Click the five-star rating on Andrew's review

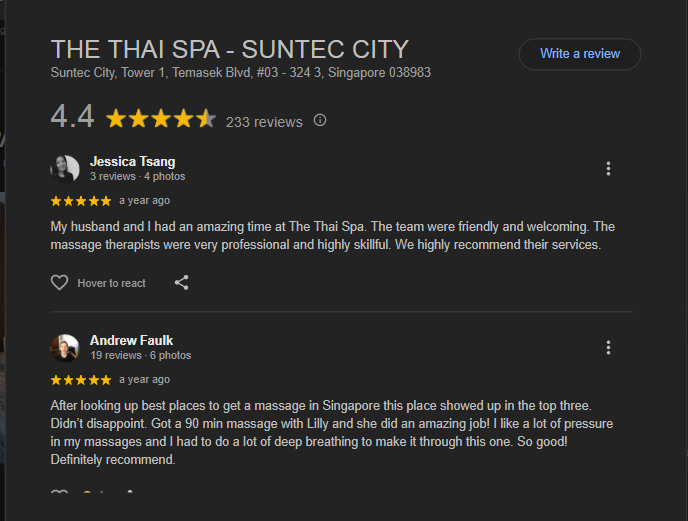click(81, 380)
